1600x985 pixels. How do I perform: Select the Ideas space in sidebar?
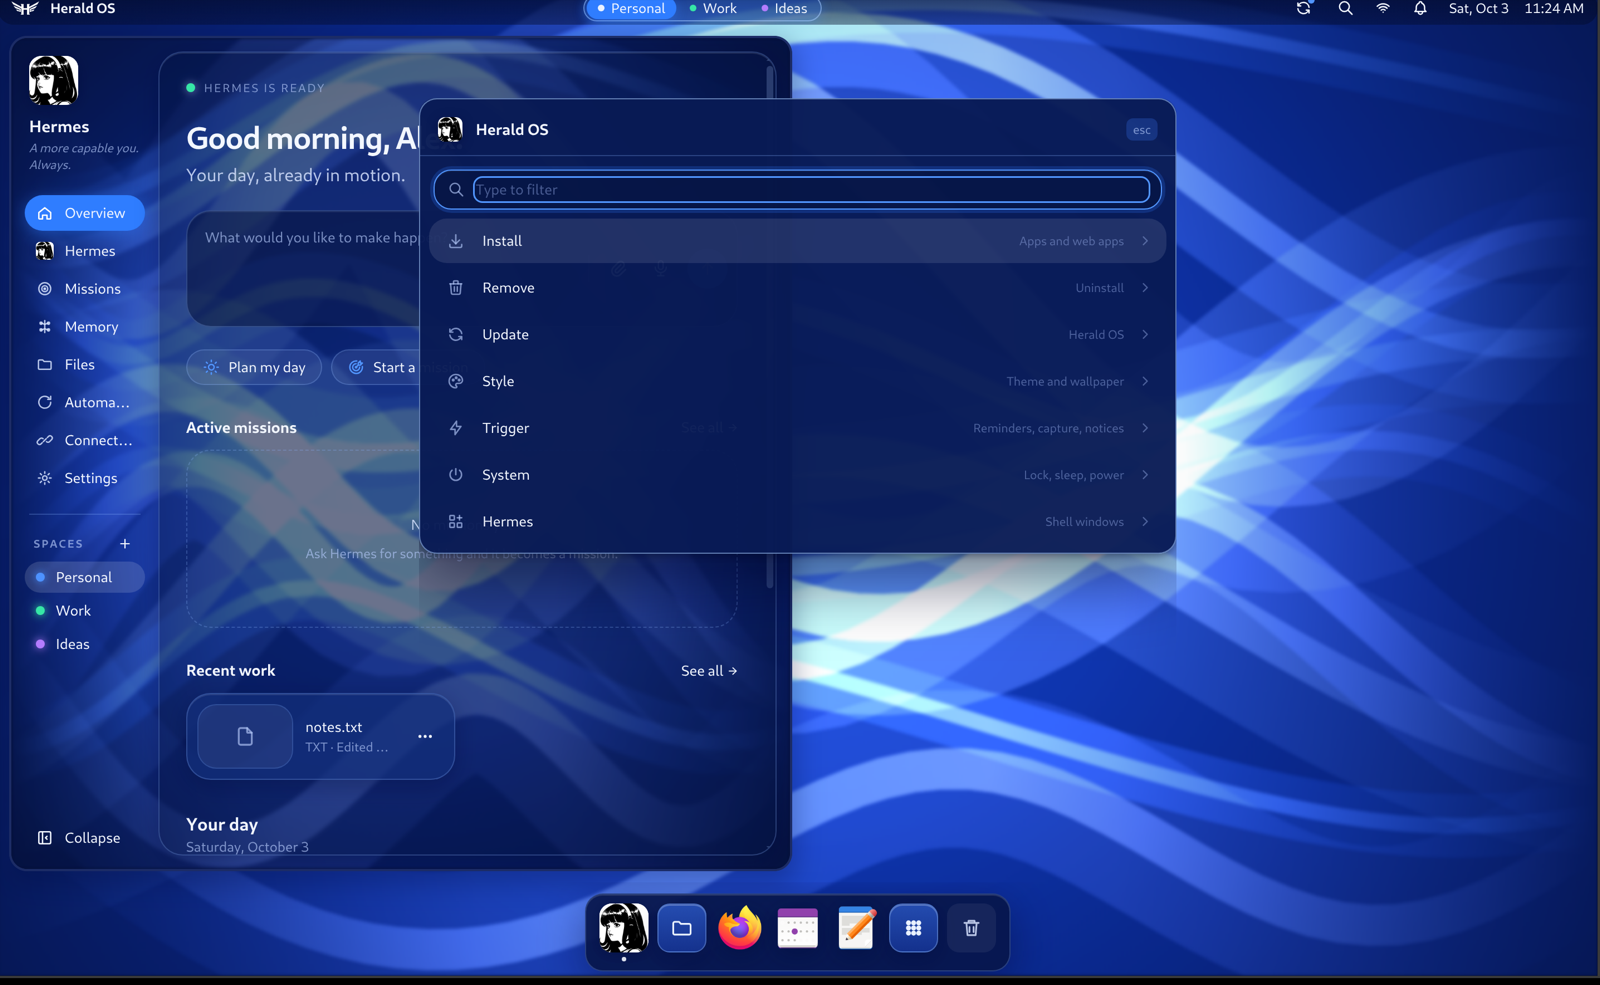(x=85, y=644)
